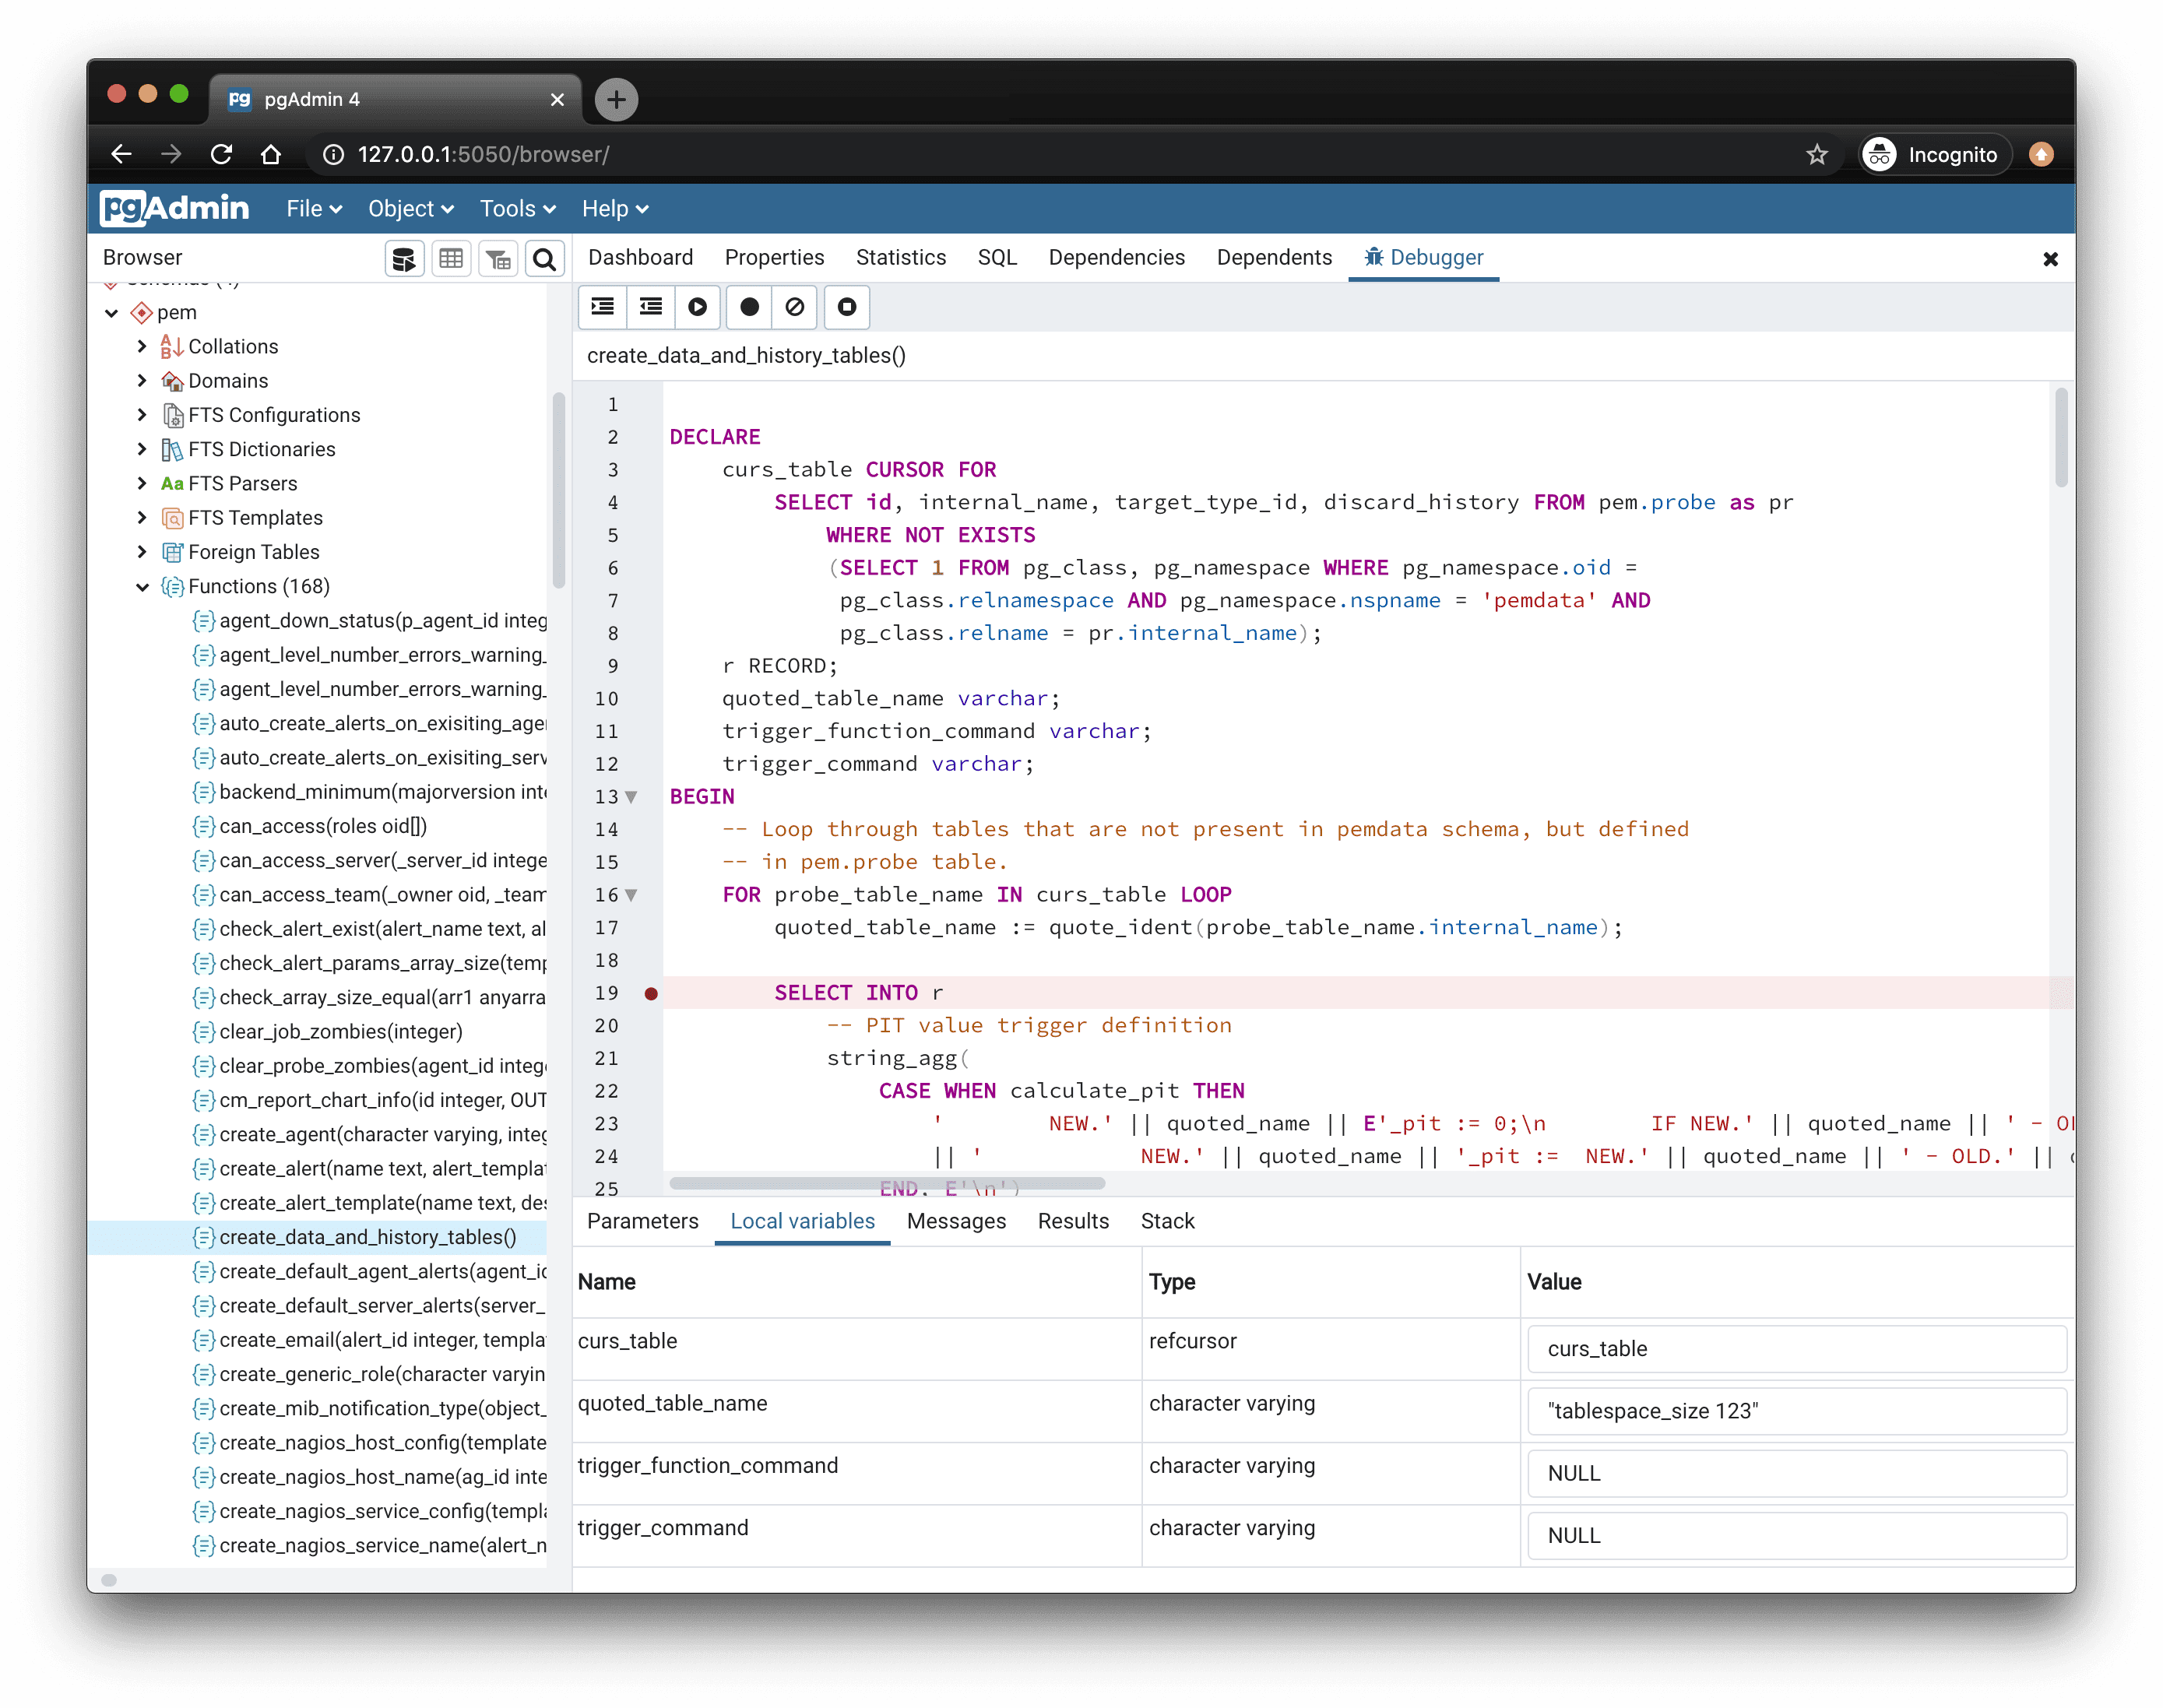Expand the Foreign Tables tree node
The height and width of the screenshot is (1708, 2163).
pos(141,552)
